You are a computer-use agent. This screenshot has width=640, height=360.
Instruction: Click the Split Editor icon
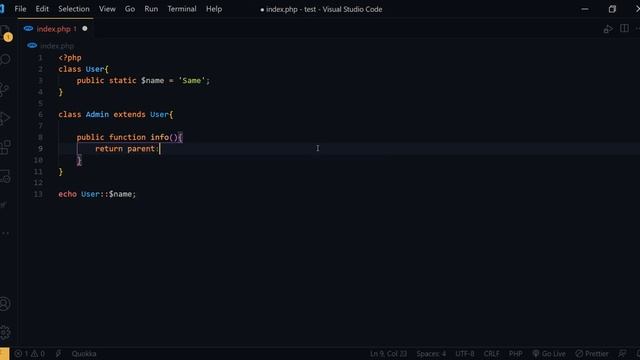point(624,29)
